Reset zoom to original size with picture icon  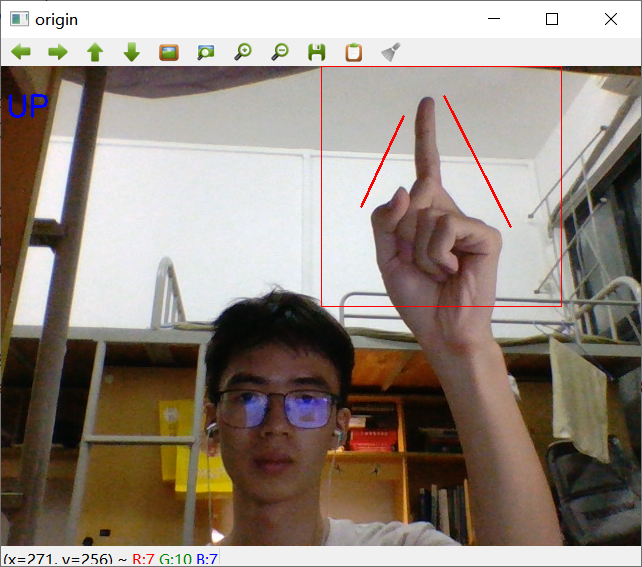(x=169, y=52)
